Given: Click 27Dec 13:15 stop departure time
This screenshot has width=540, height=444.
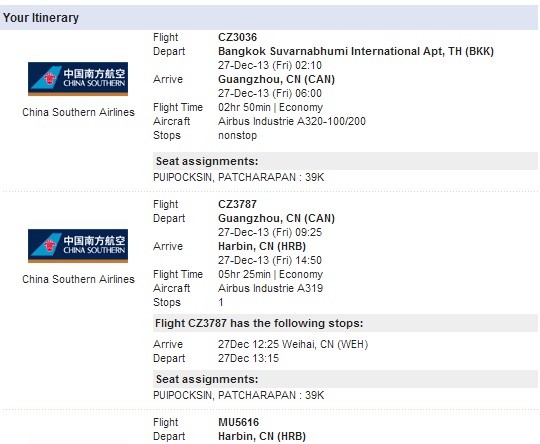Looking at the screenshot, I should pos(249,358).
